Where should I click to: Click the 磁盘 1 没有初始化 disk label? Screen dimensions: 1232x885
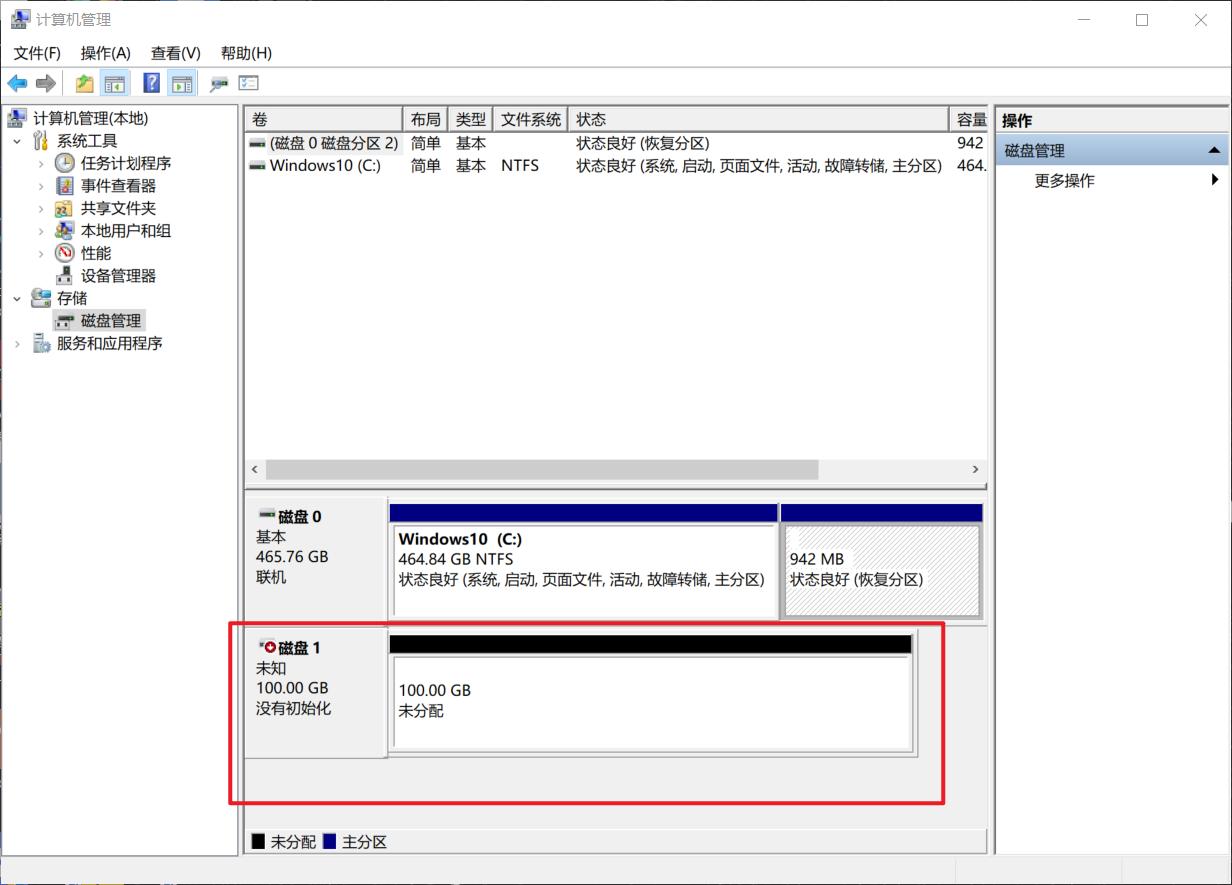(315, 691)
